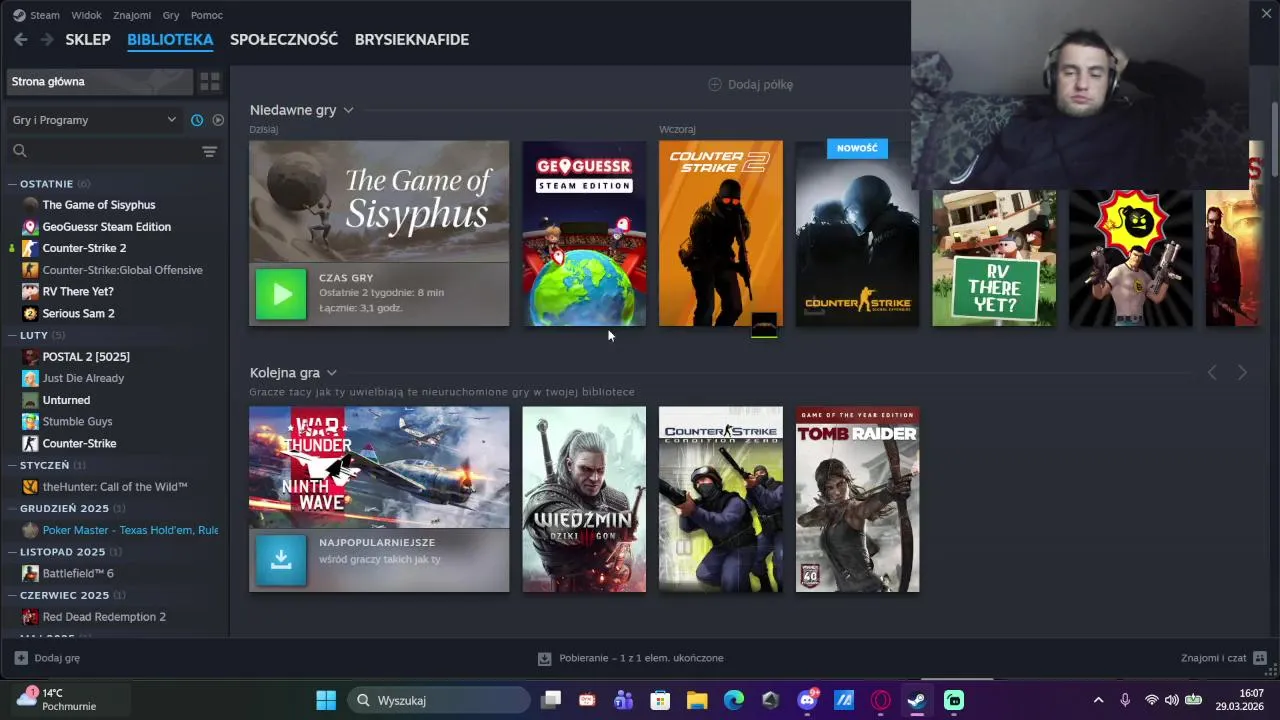Image resolution: width=1280 pixels, height=720 pixels.
Task: Collapse the LISTOPAD 2025 category
Action: pos(13,552)
